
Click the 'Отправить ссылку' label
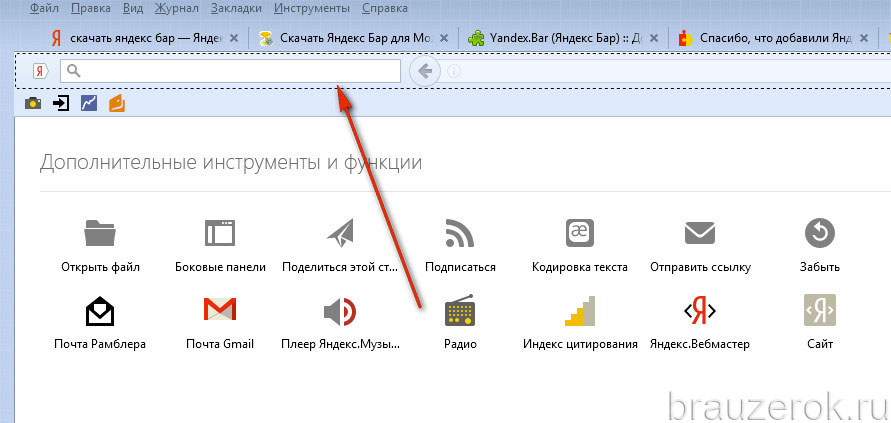[701, 267]
